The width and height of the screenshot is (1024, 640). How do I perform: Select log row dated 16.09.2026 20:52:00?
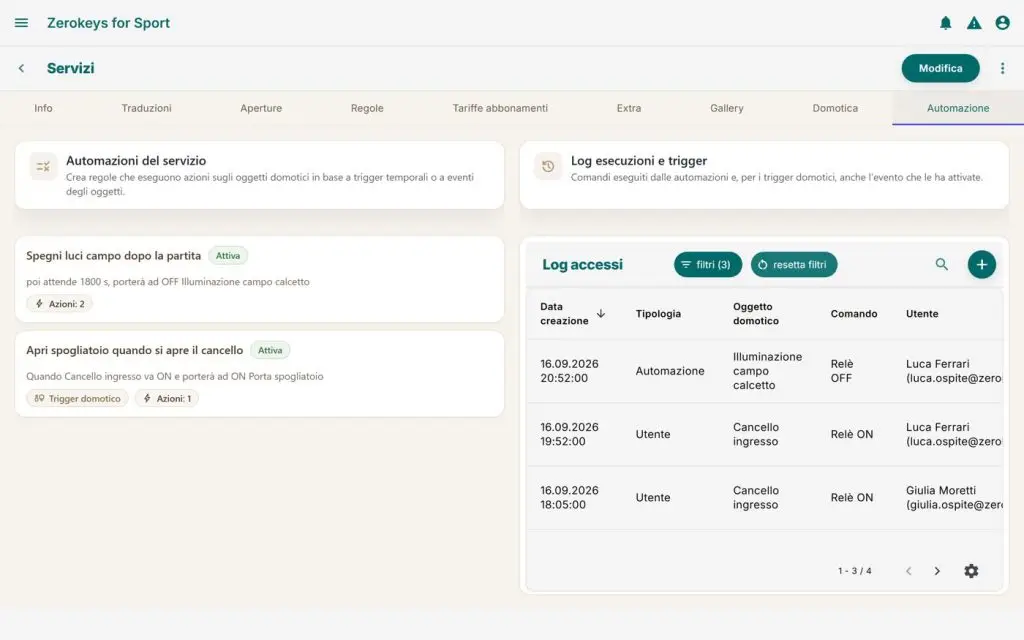tap(764, 371)
